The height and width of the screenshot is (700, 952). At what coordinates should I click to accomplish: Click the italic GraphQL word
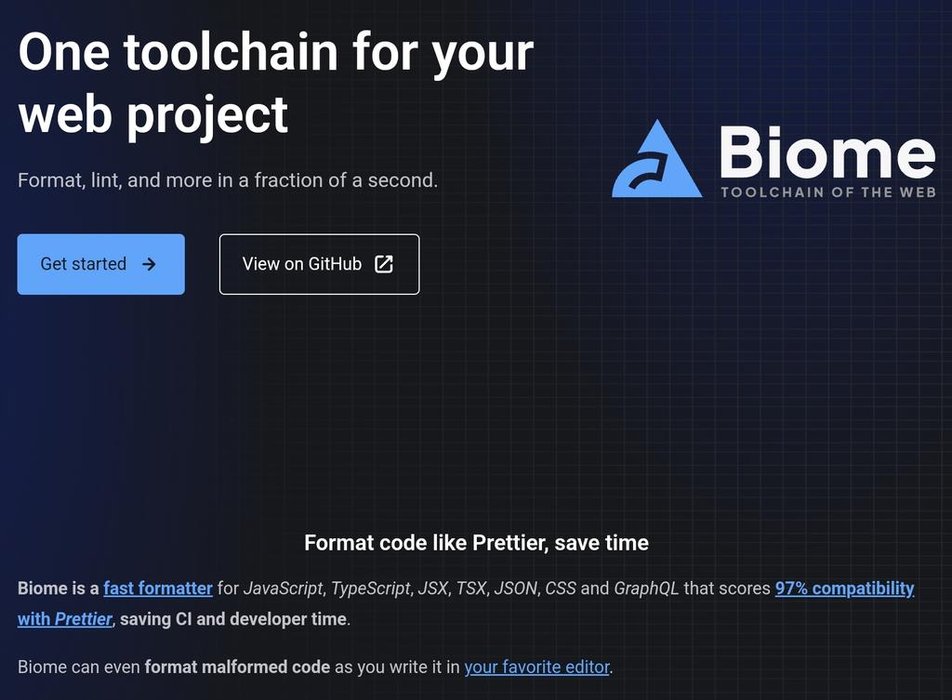click(x=646, y=588)
